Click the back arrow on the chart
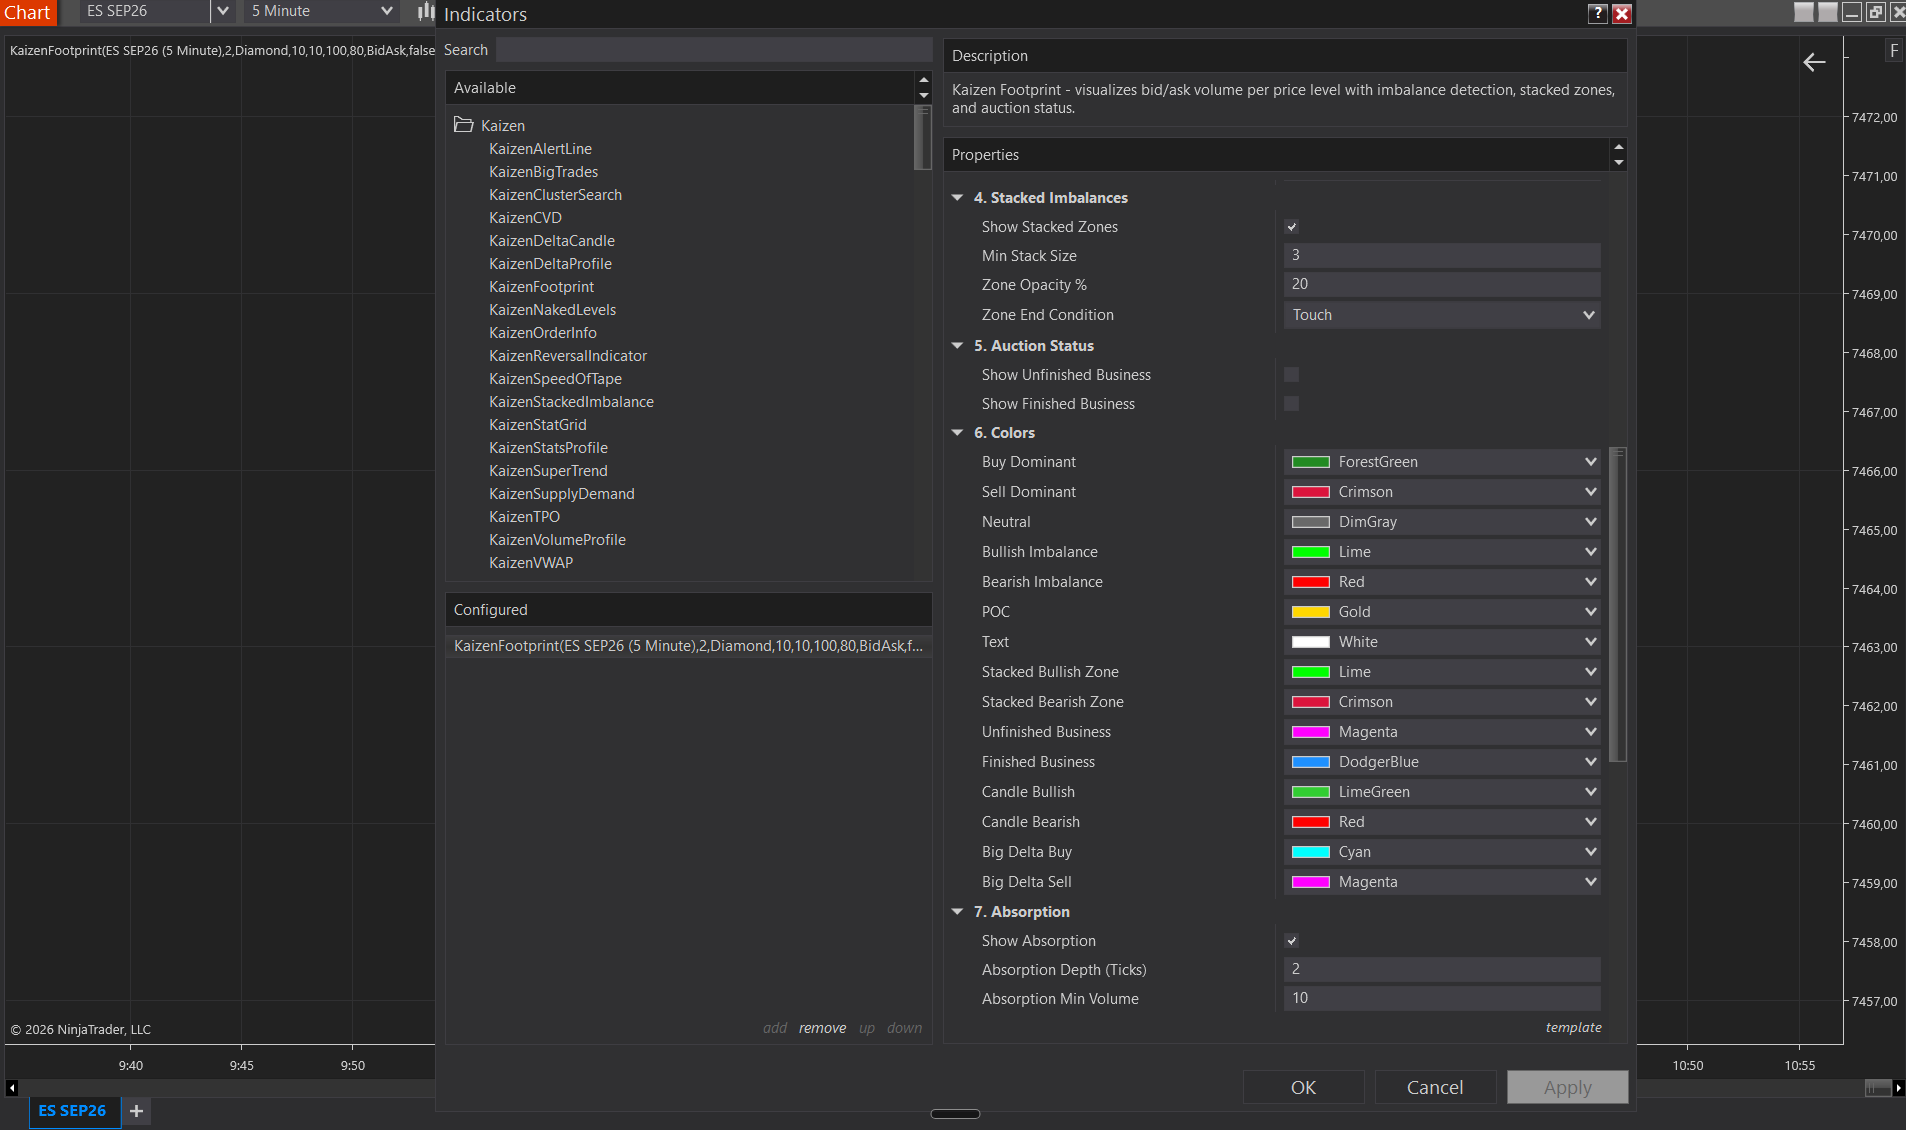This screenshot has height=1130, width=1906. tap(1814, 63)
